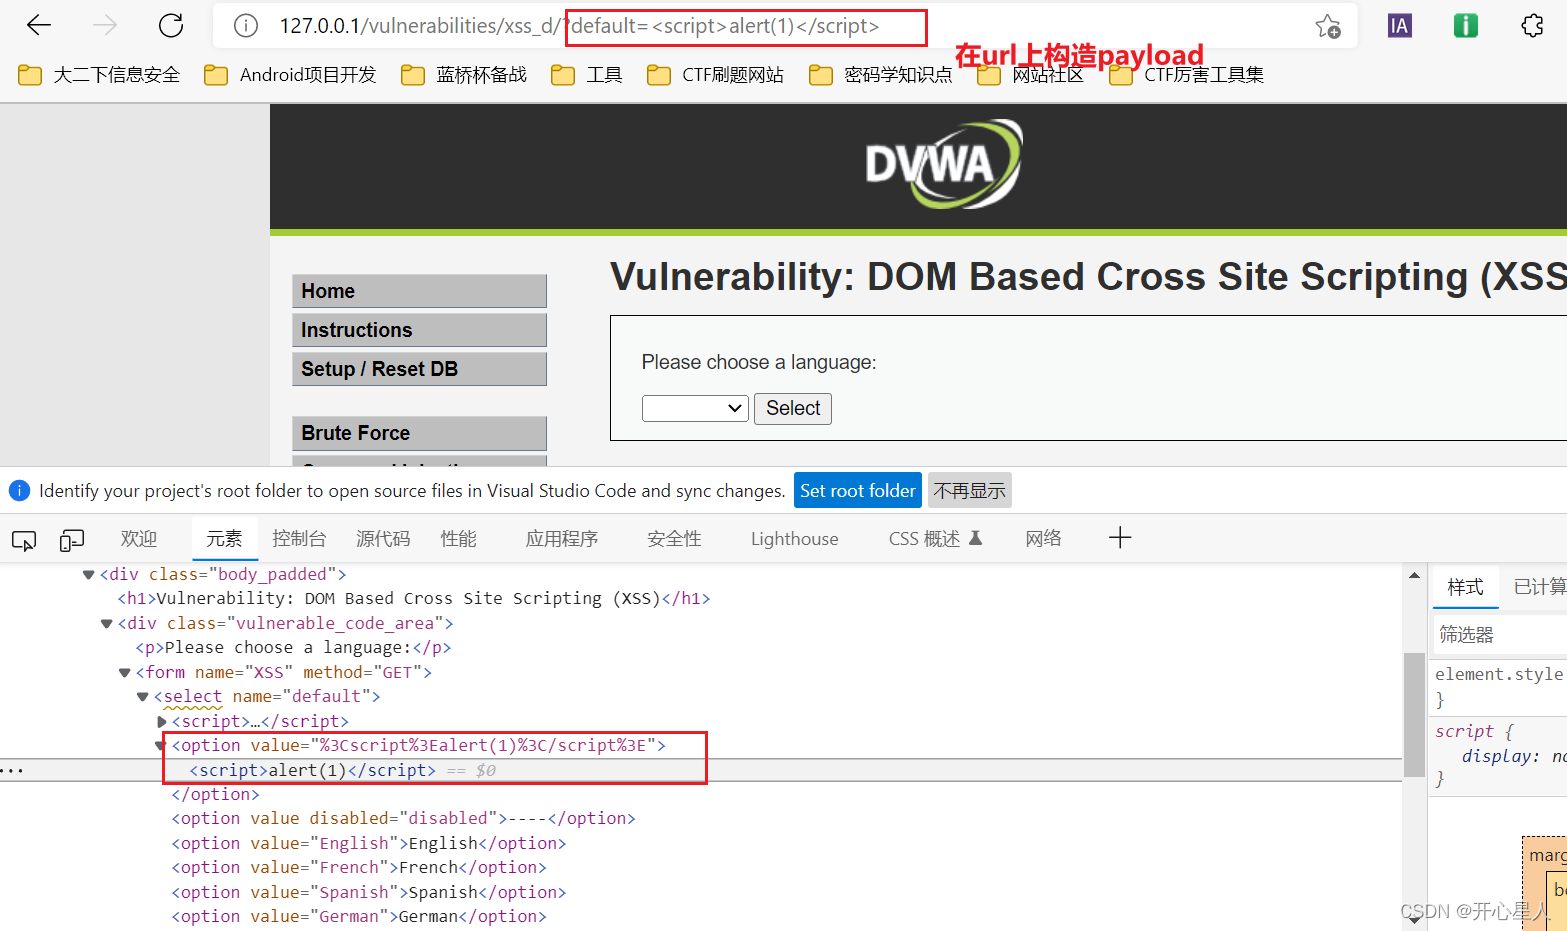The height and width of the screenshot is (931, 1567).
Task: Add page to favorites with star icon
Action: [1328, 26]
